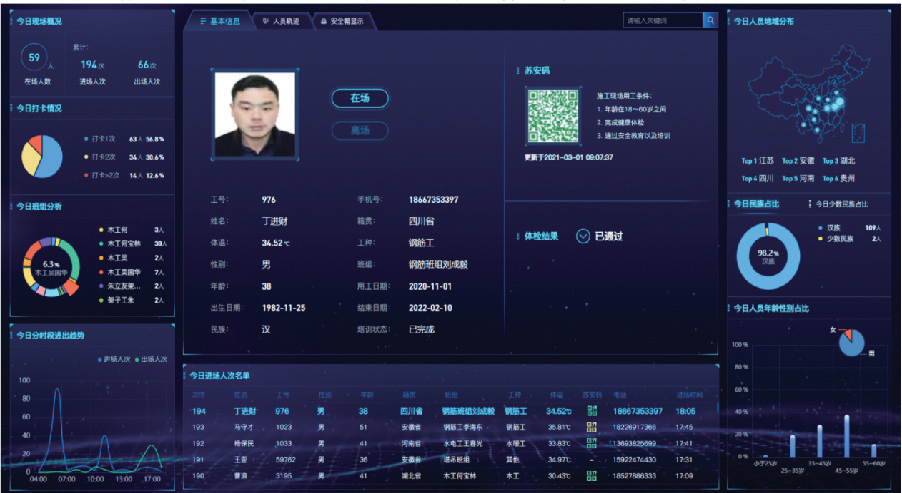Screen dimensions: 902x493
Task: Click the 59 on-site headcount circle
Action: pyautogui.click(x=33, y=59)
